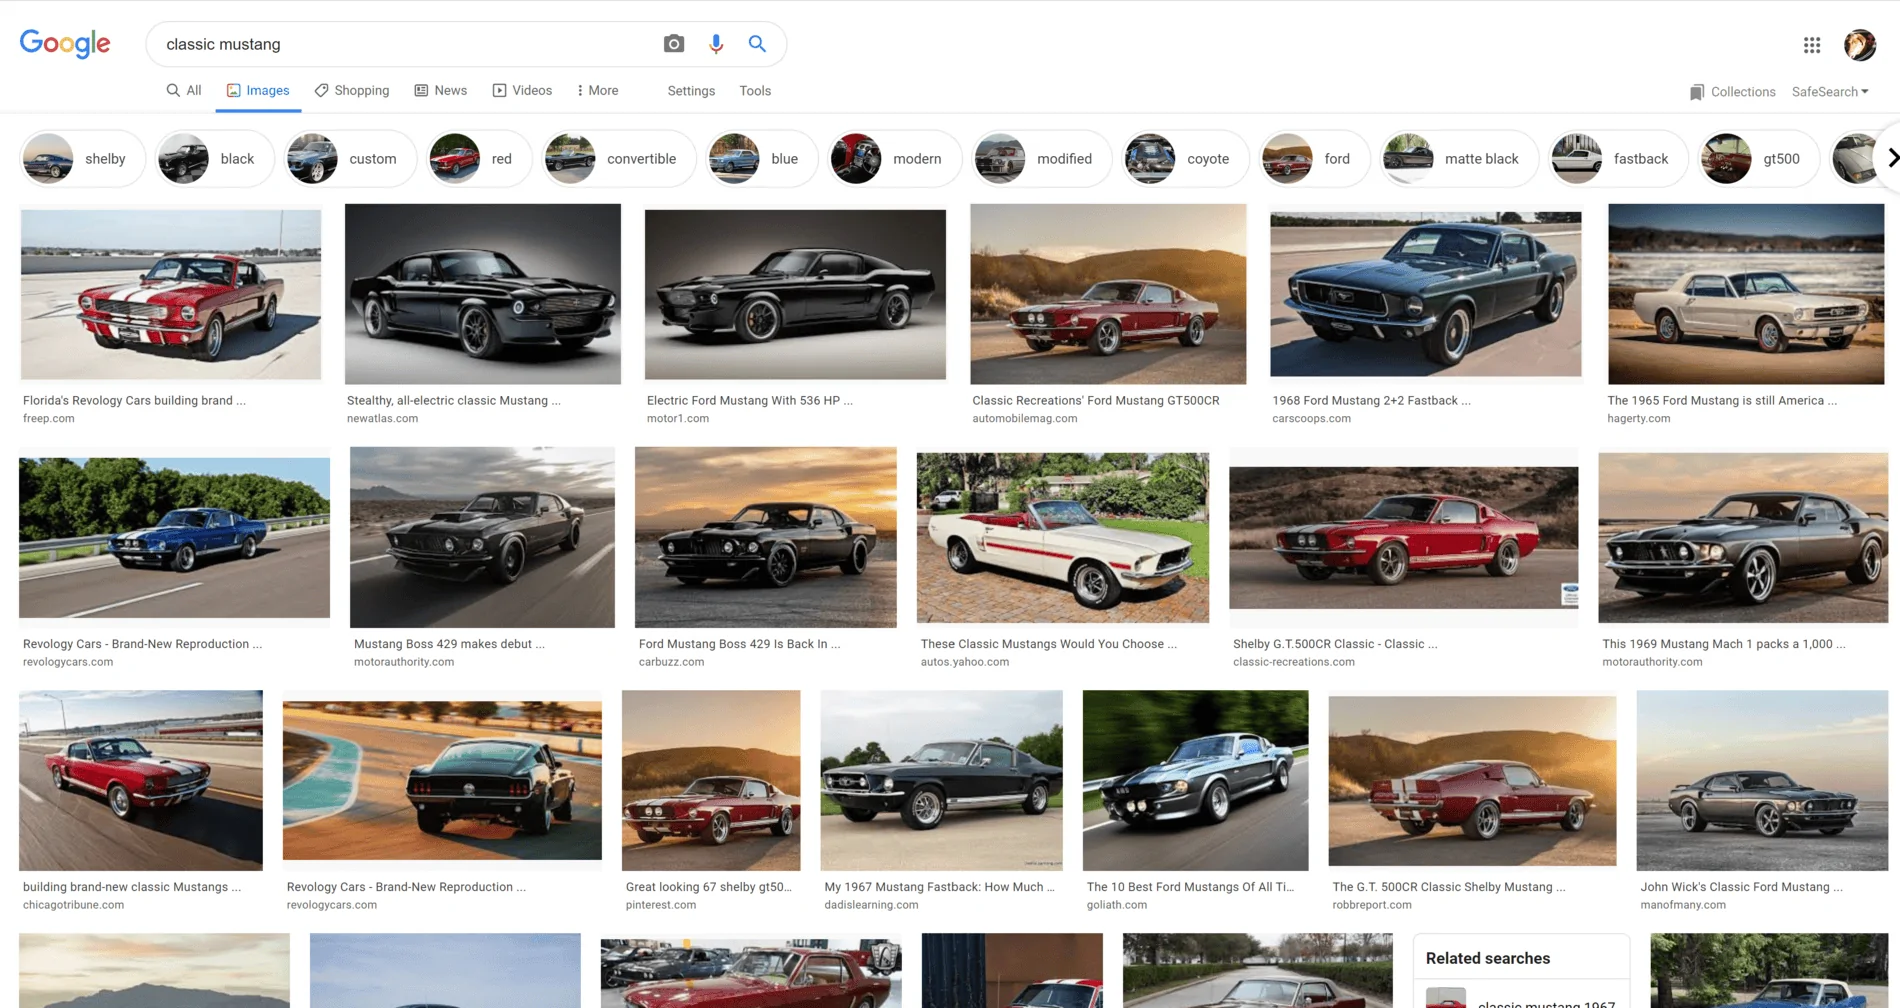Open Great looking 67 shelby gt500 pinterest image
This screenshot has width=1900, height=1008.
coord(711,780)
